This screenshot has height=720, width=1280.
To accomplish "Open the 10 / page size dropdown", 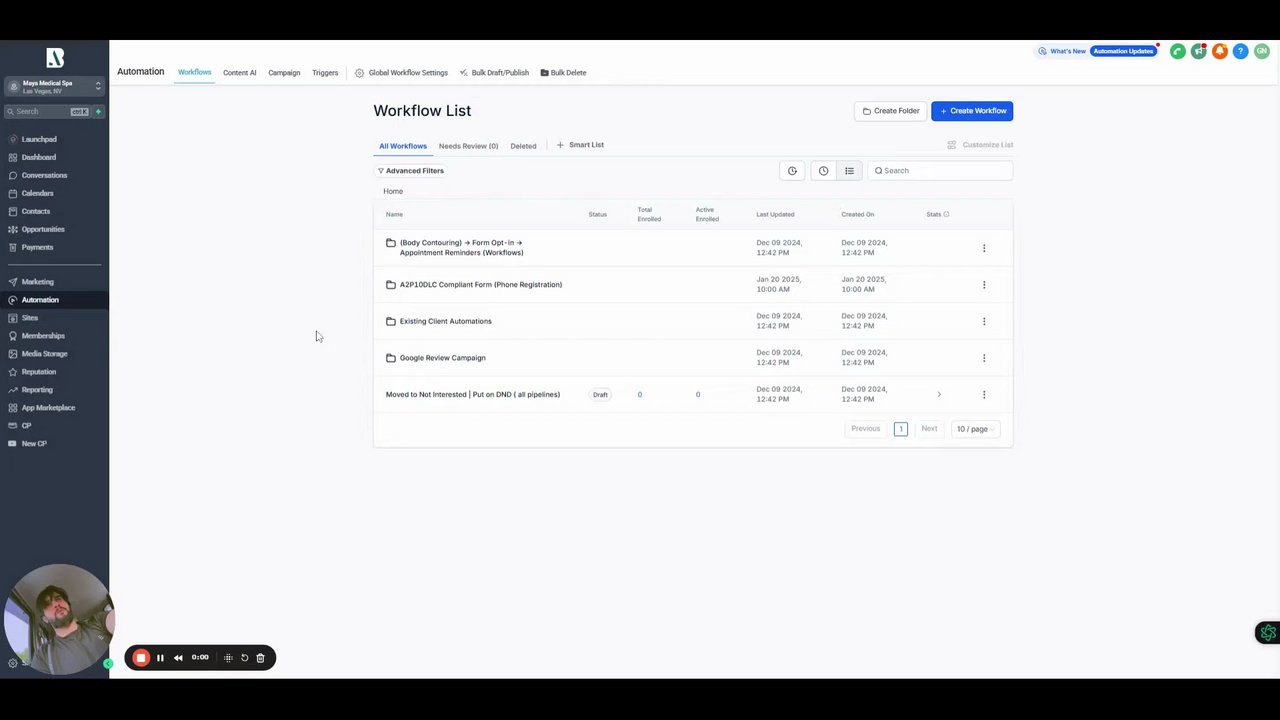I will pos(975,429).
